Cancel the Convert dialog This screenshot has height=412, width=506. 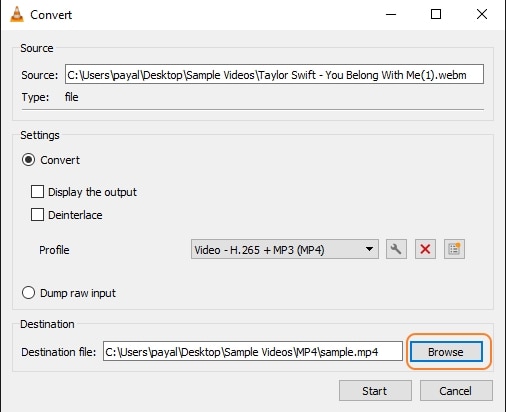[x=456, y=391]
